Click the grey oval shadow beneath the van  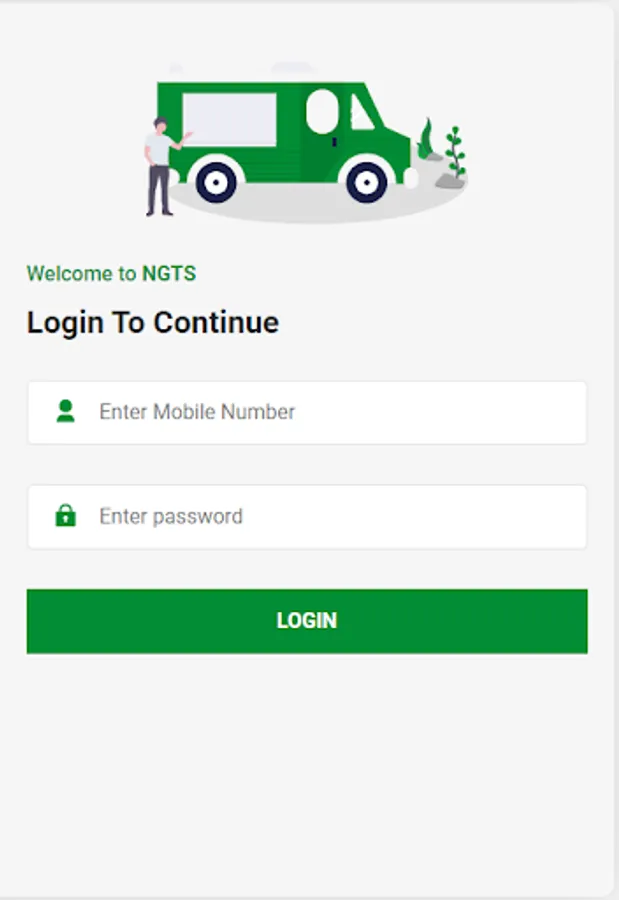[x=316, y=204]
